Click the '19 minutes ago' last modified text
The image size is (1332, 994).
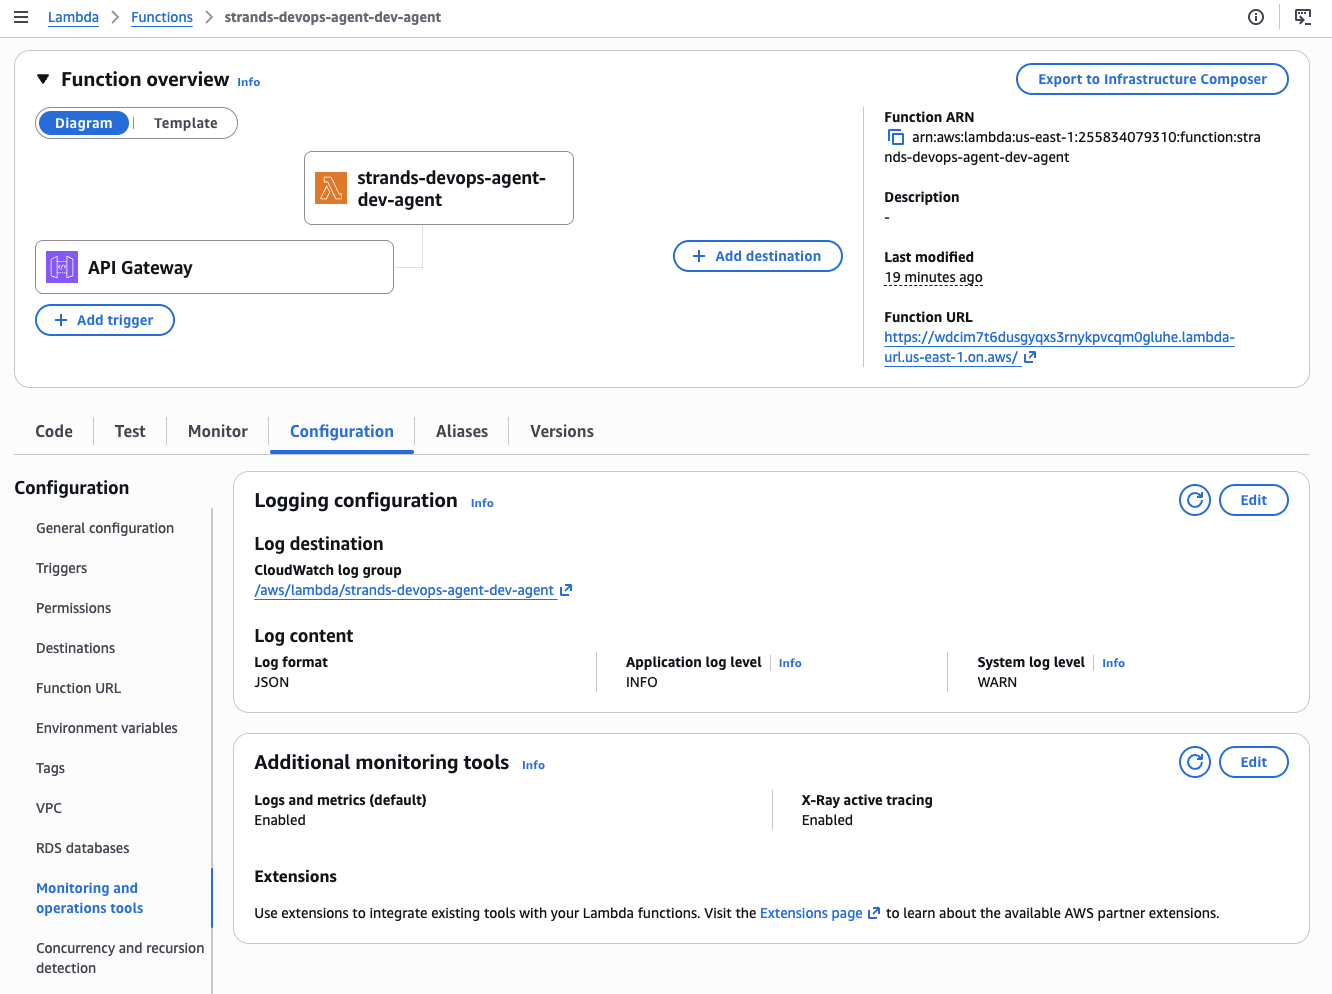[x=934, y=277]
